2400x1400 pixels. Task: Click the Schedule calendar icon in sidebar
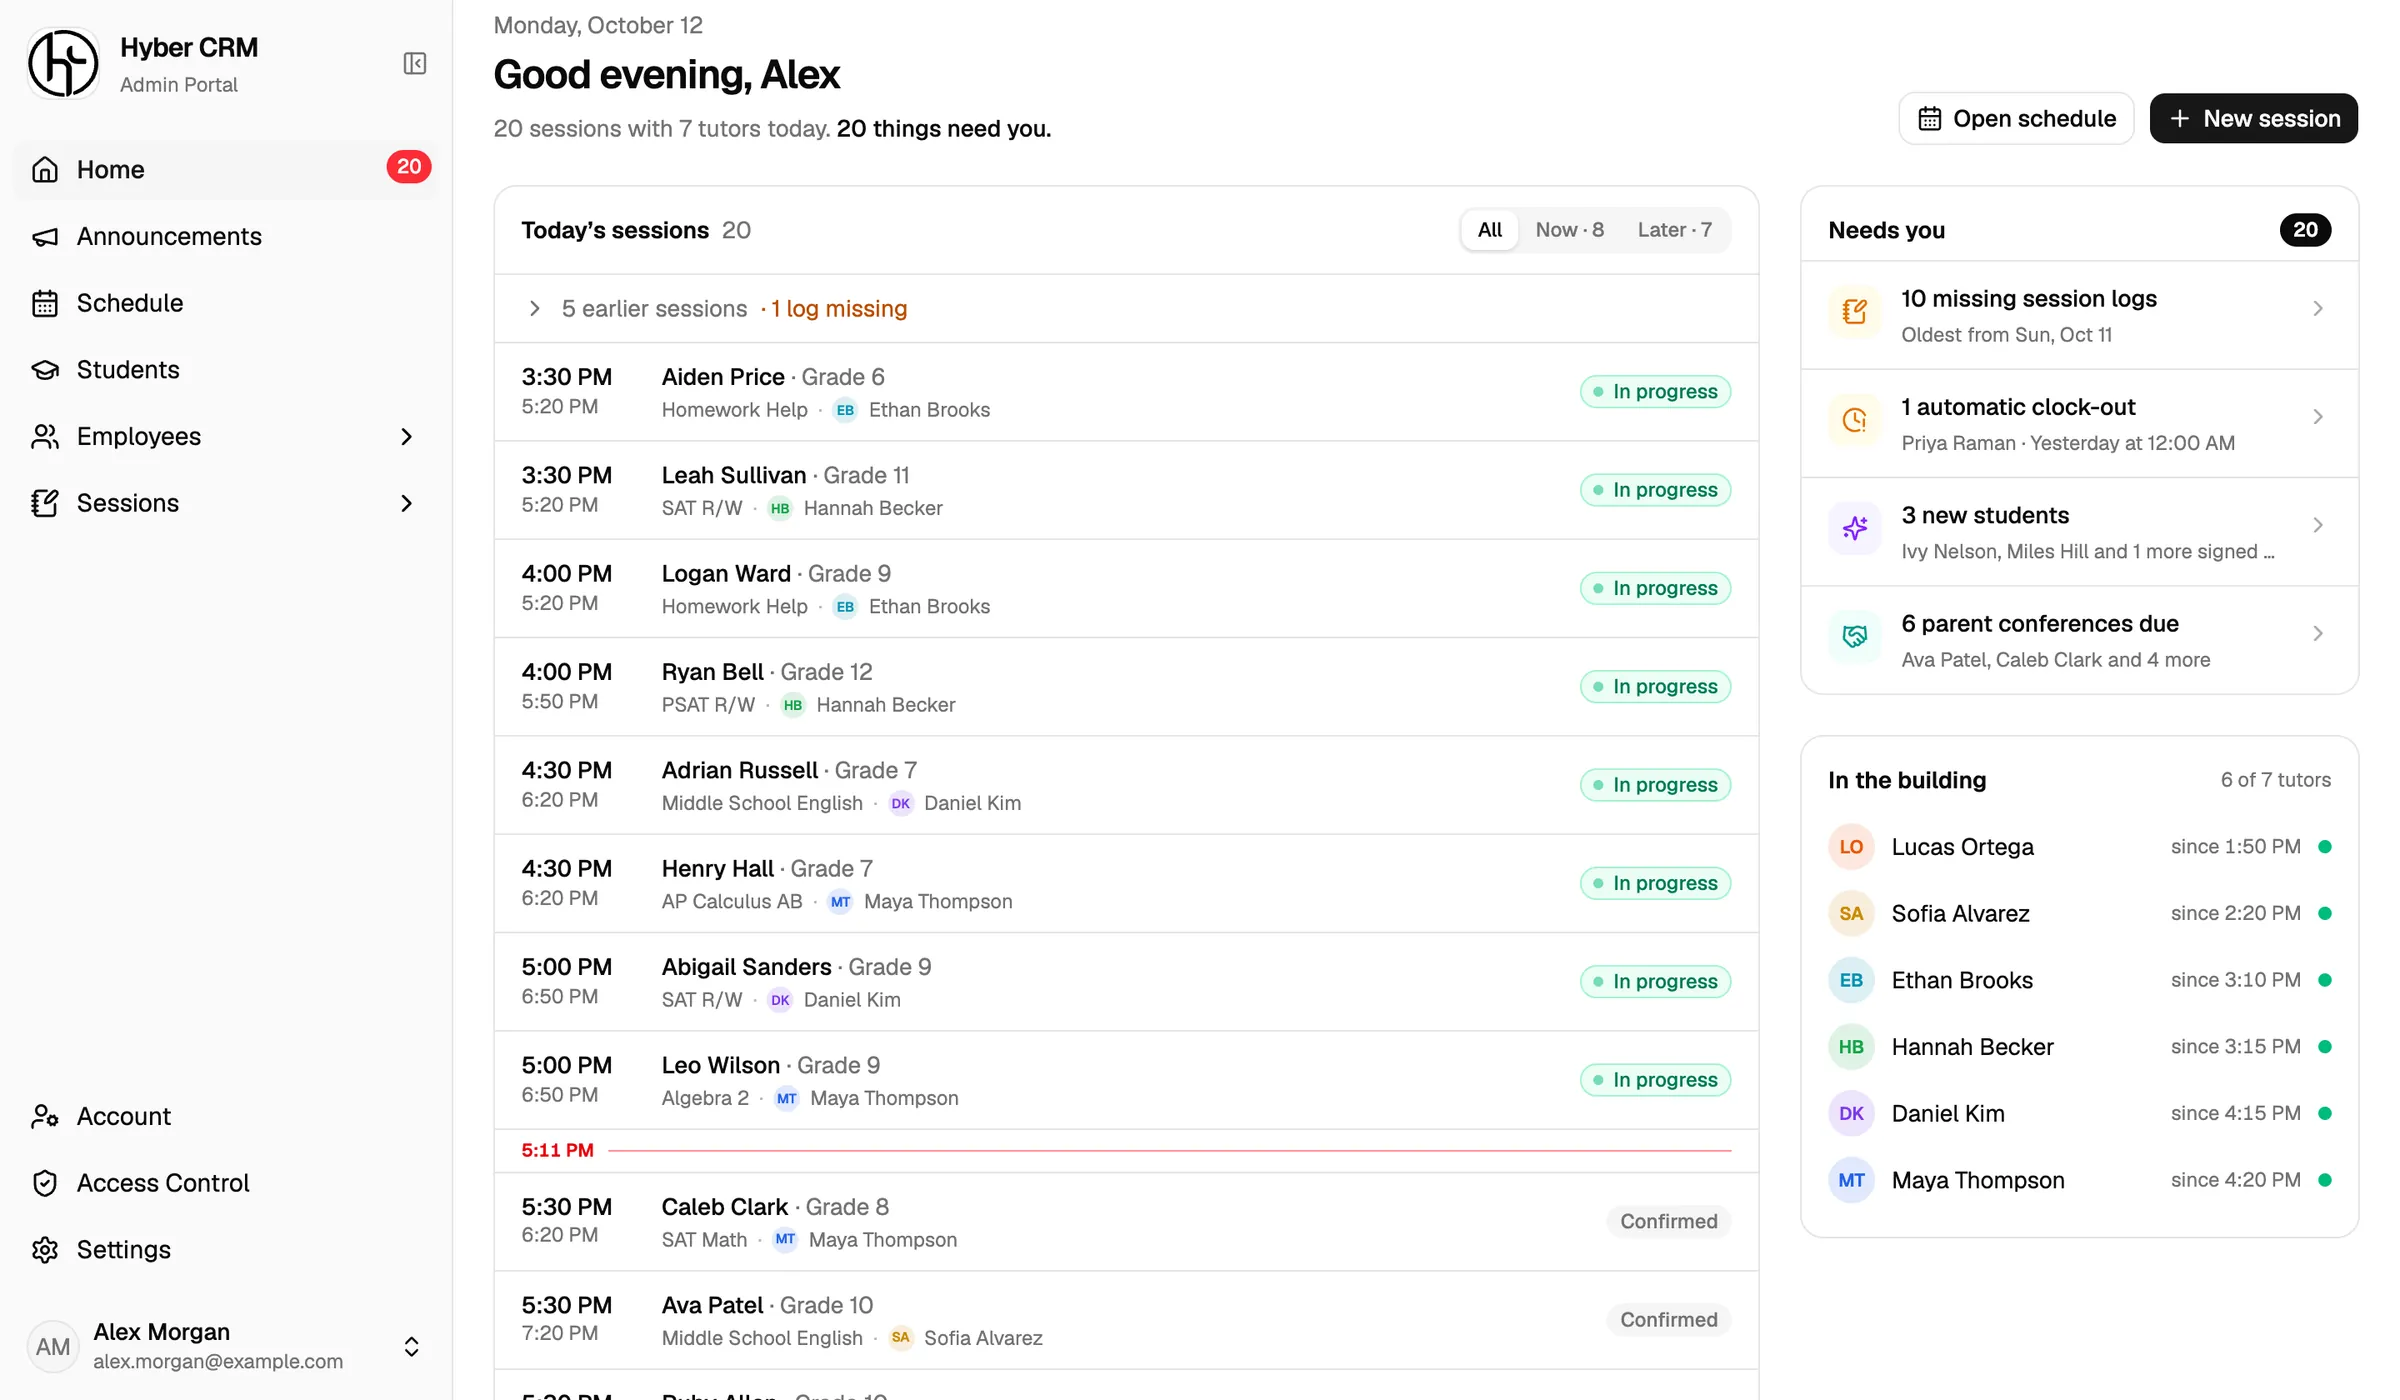click(45, 303)
